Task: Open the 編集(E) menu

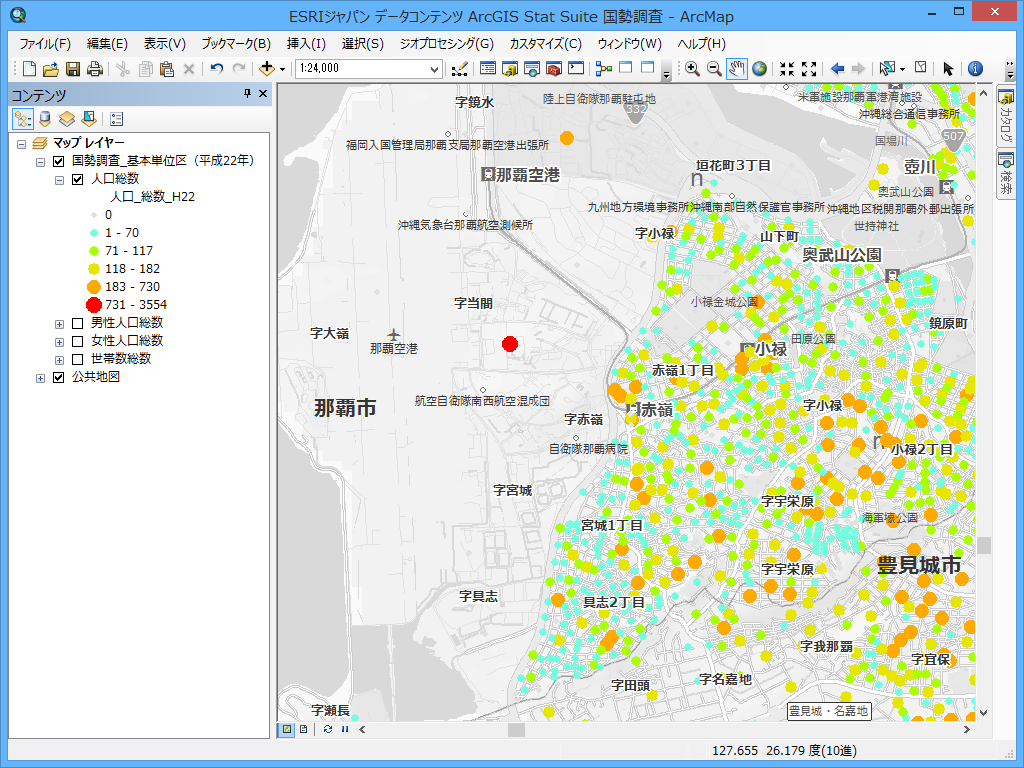Action: pos(107,44)
